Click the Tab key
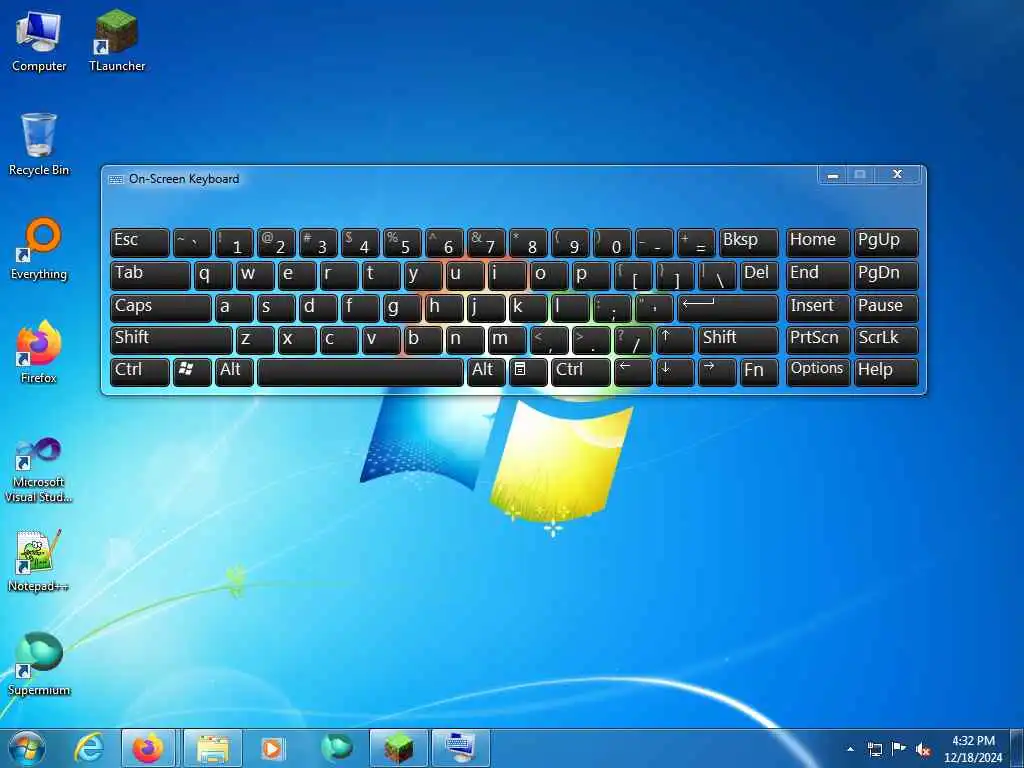 pos(150,275)
